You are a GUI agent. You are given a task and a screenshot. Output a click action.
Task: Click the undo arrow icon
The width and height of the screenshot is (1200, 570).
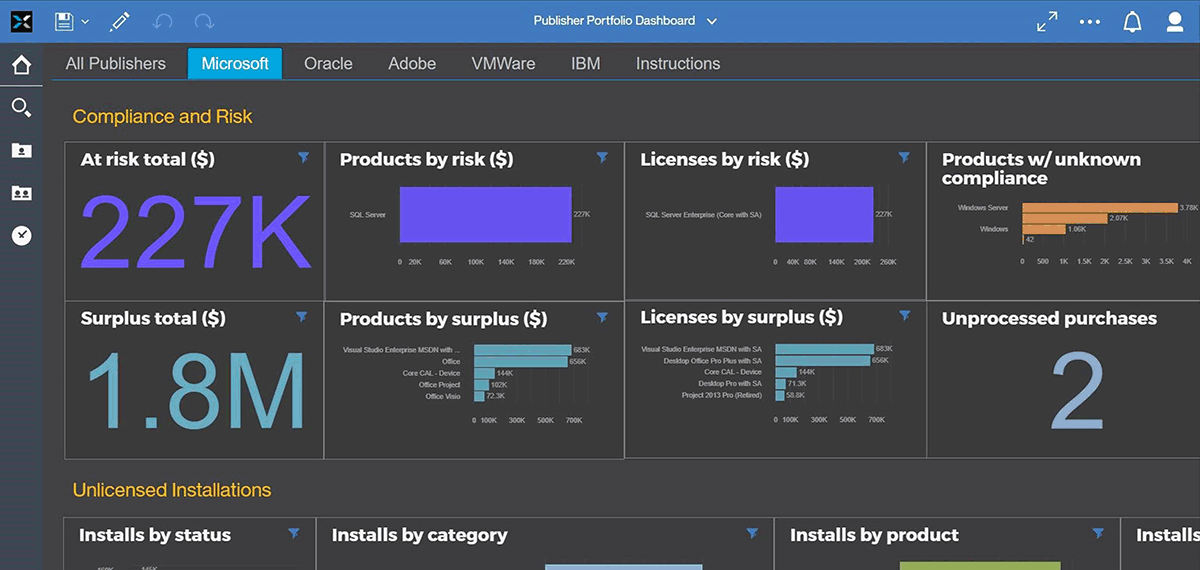[x=163, y=21]
